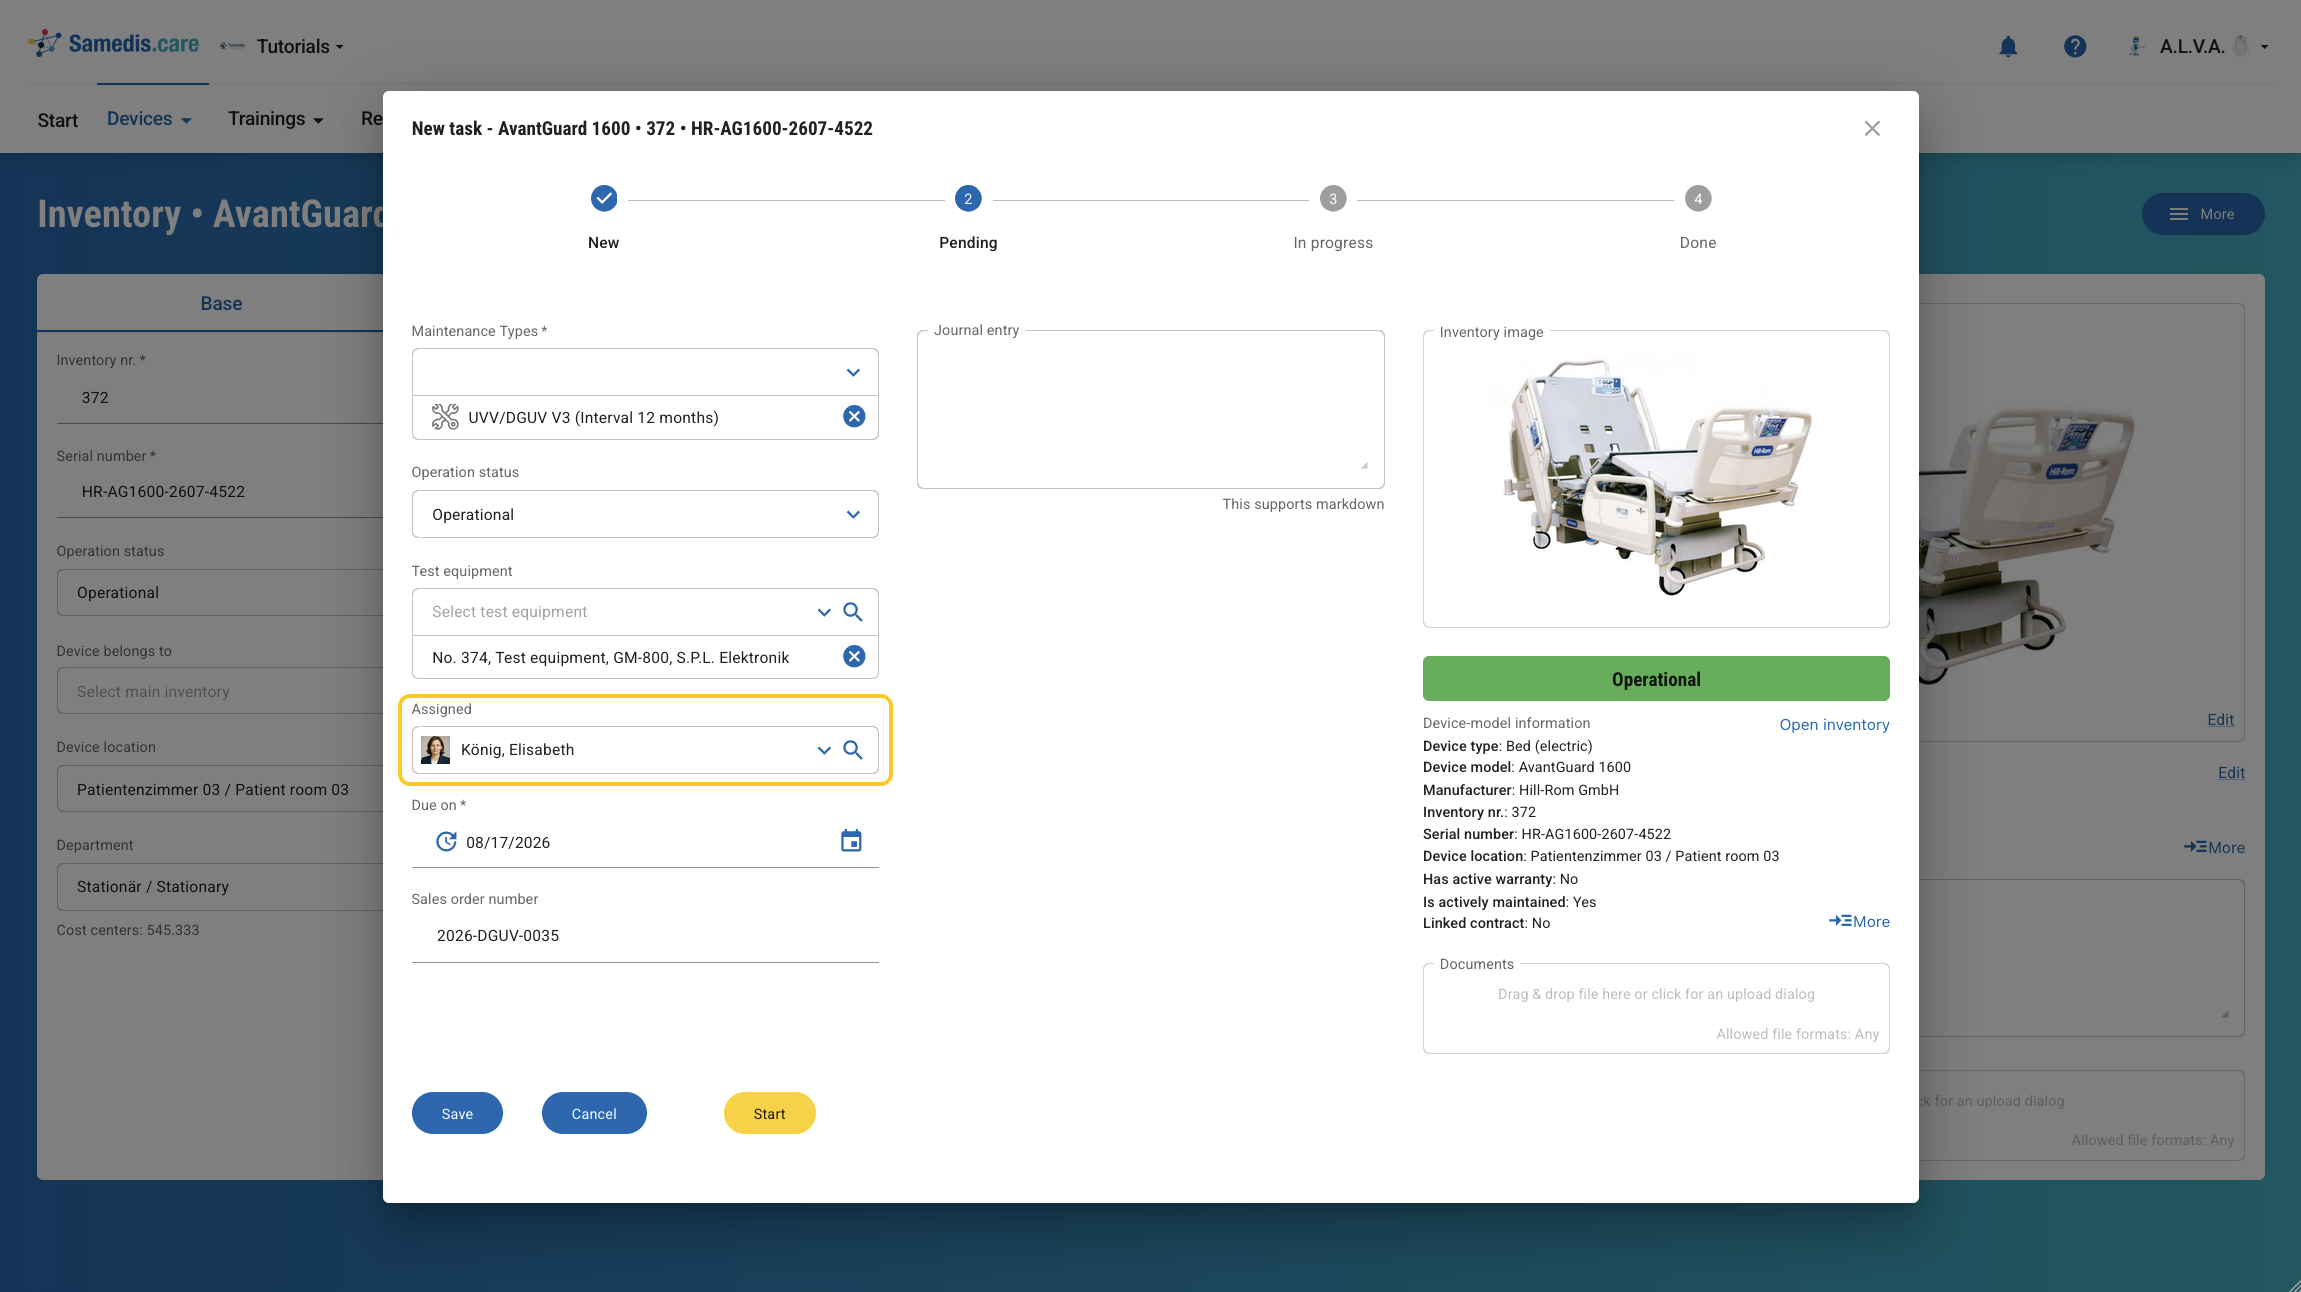2301x1292 pixels.
Task: Click the More link in background page
Action: (x=2214, y=848)
